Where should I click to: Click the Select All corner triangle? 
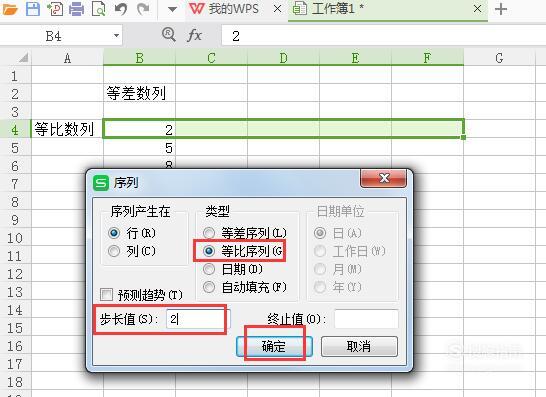tap(23, 57)
